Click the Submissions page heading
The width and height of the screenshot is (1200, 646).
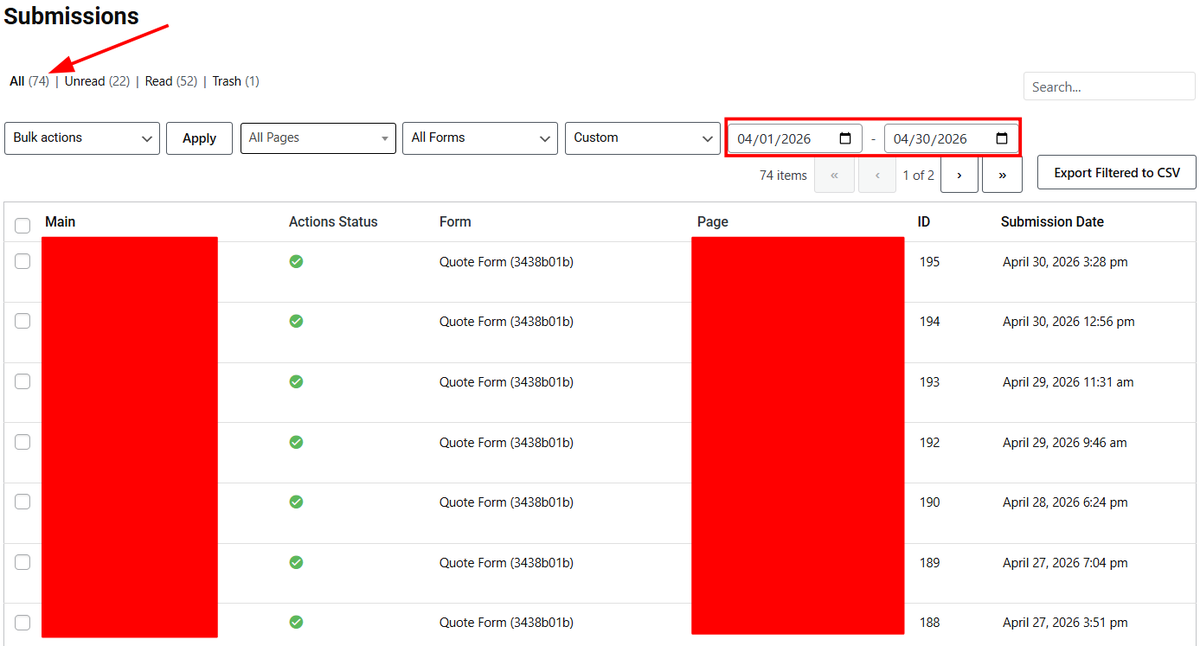tap(71, 16)
